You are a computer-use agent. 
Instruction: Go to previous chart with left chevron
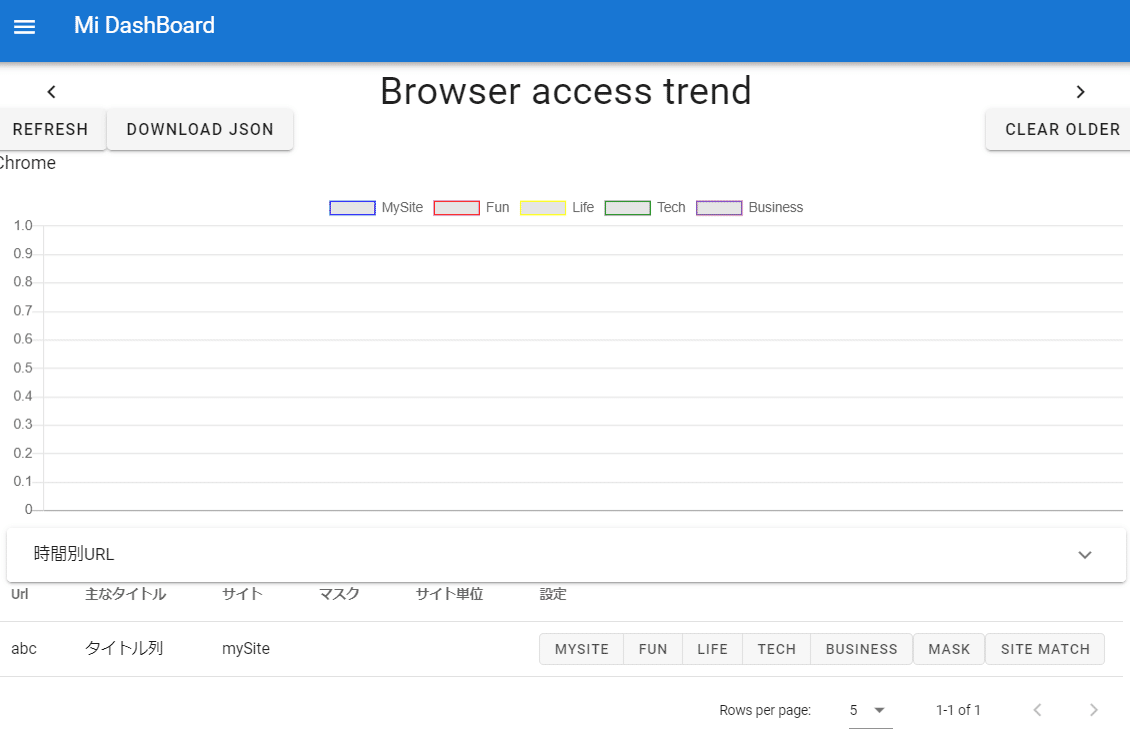coord(52,92)
